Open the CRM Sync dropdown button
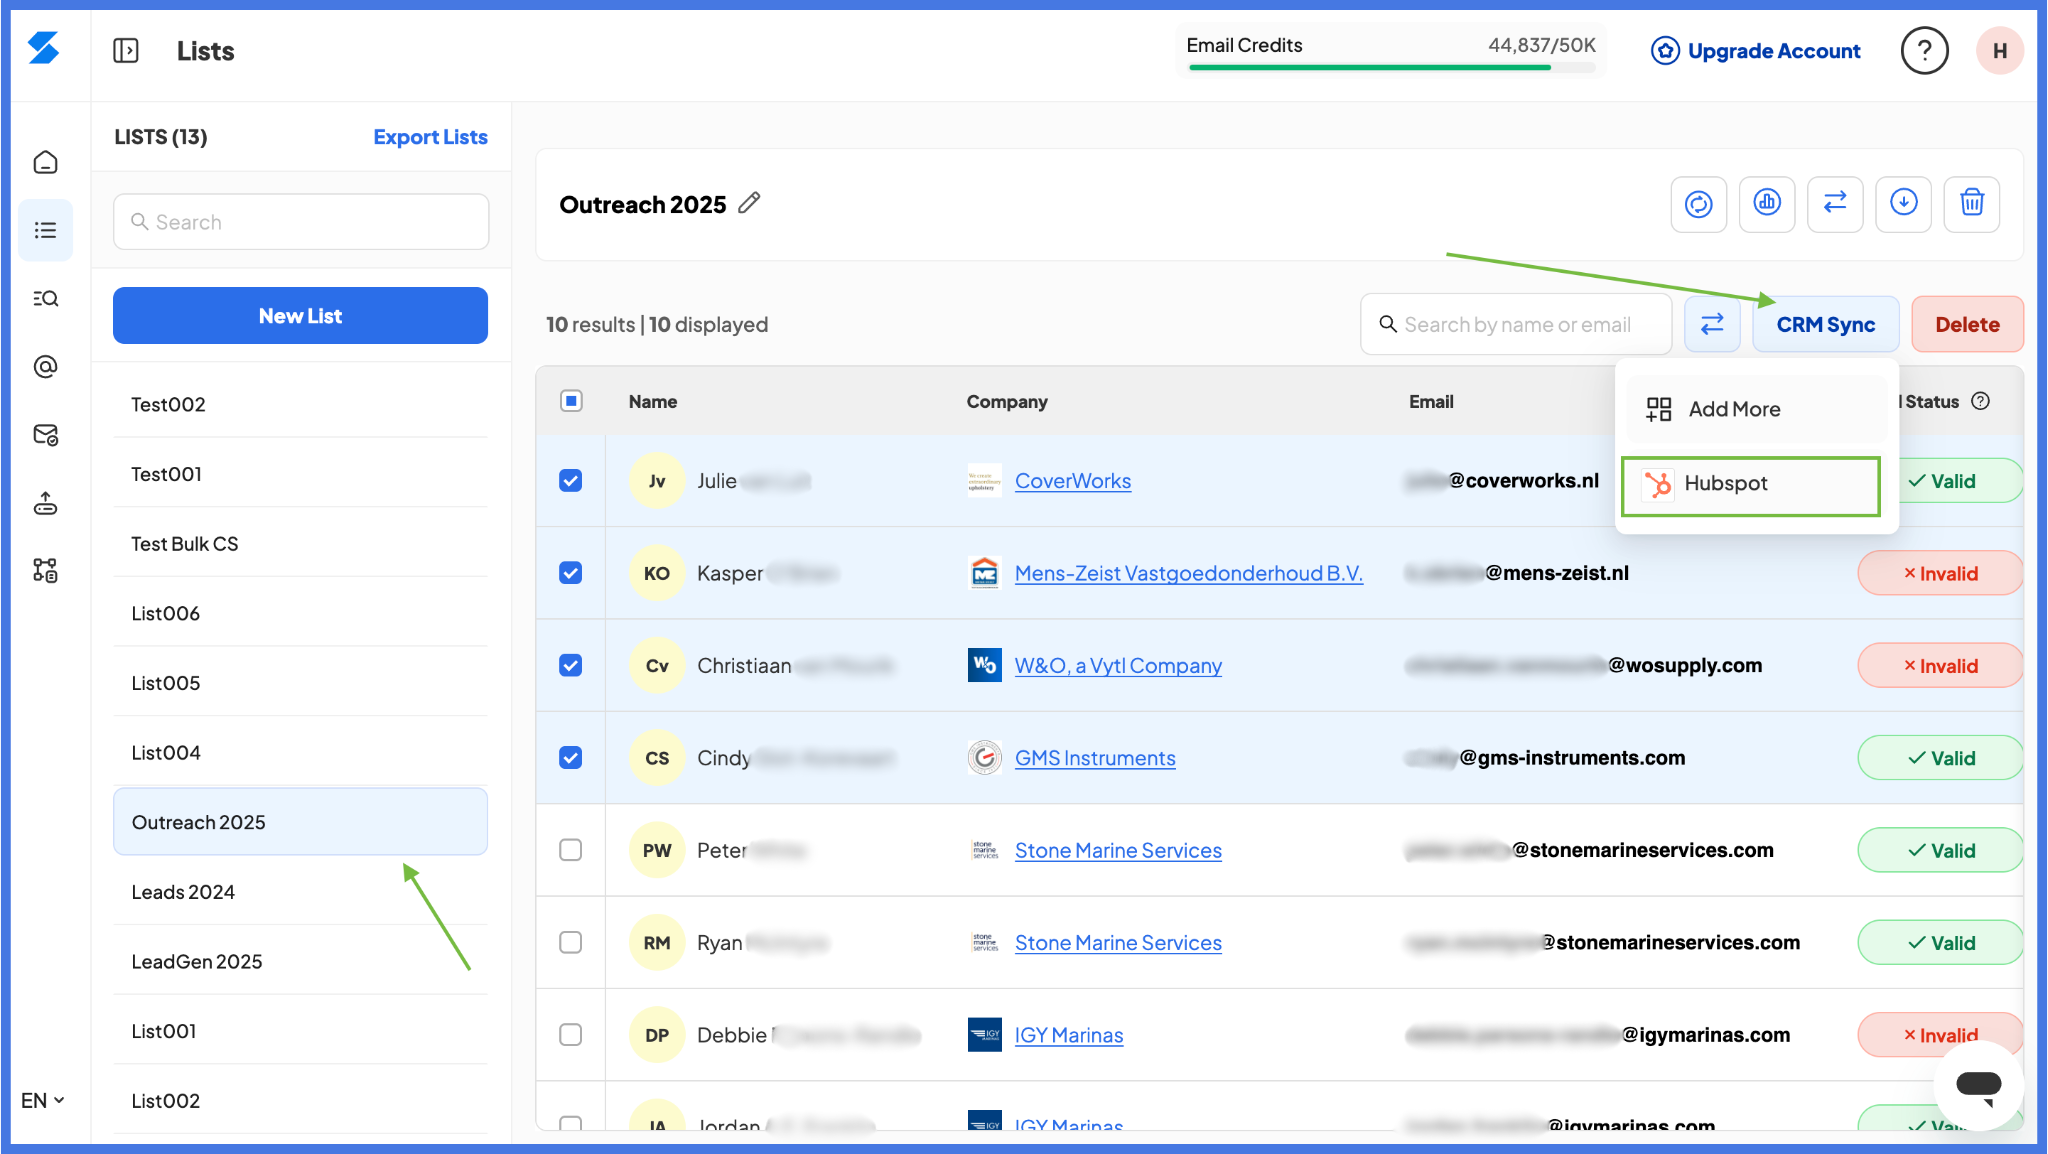 (x=1825, y=324)
